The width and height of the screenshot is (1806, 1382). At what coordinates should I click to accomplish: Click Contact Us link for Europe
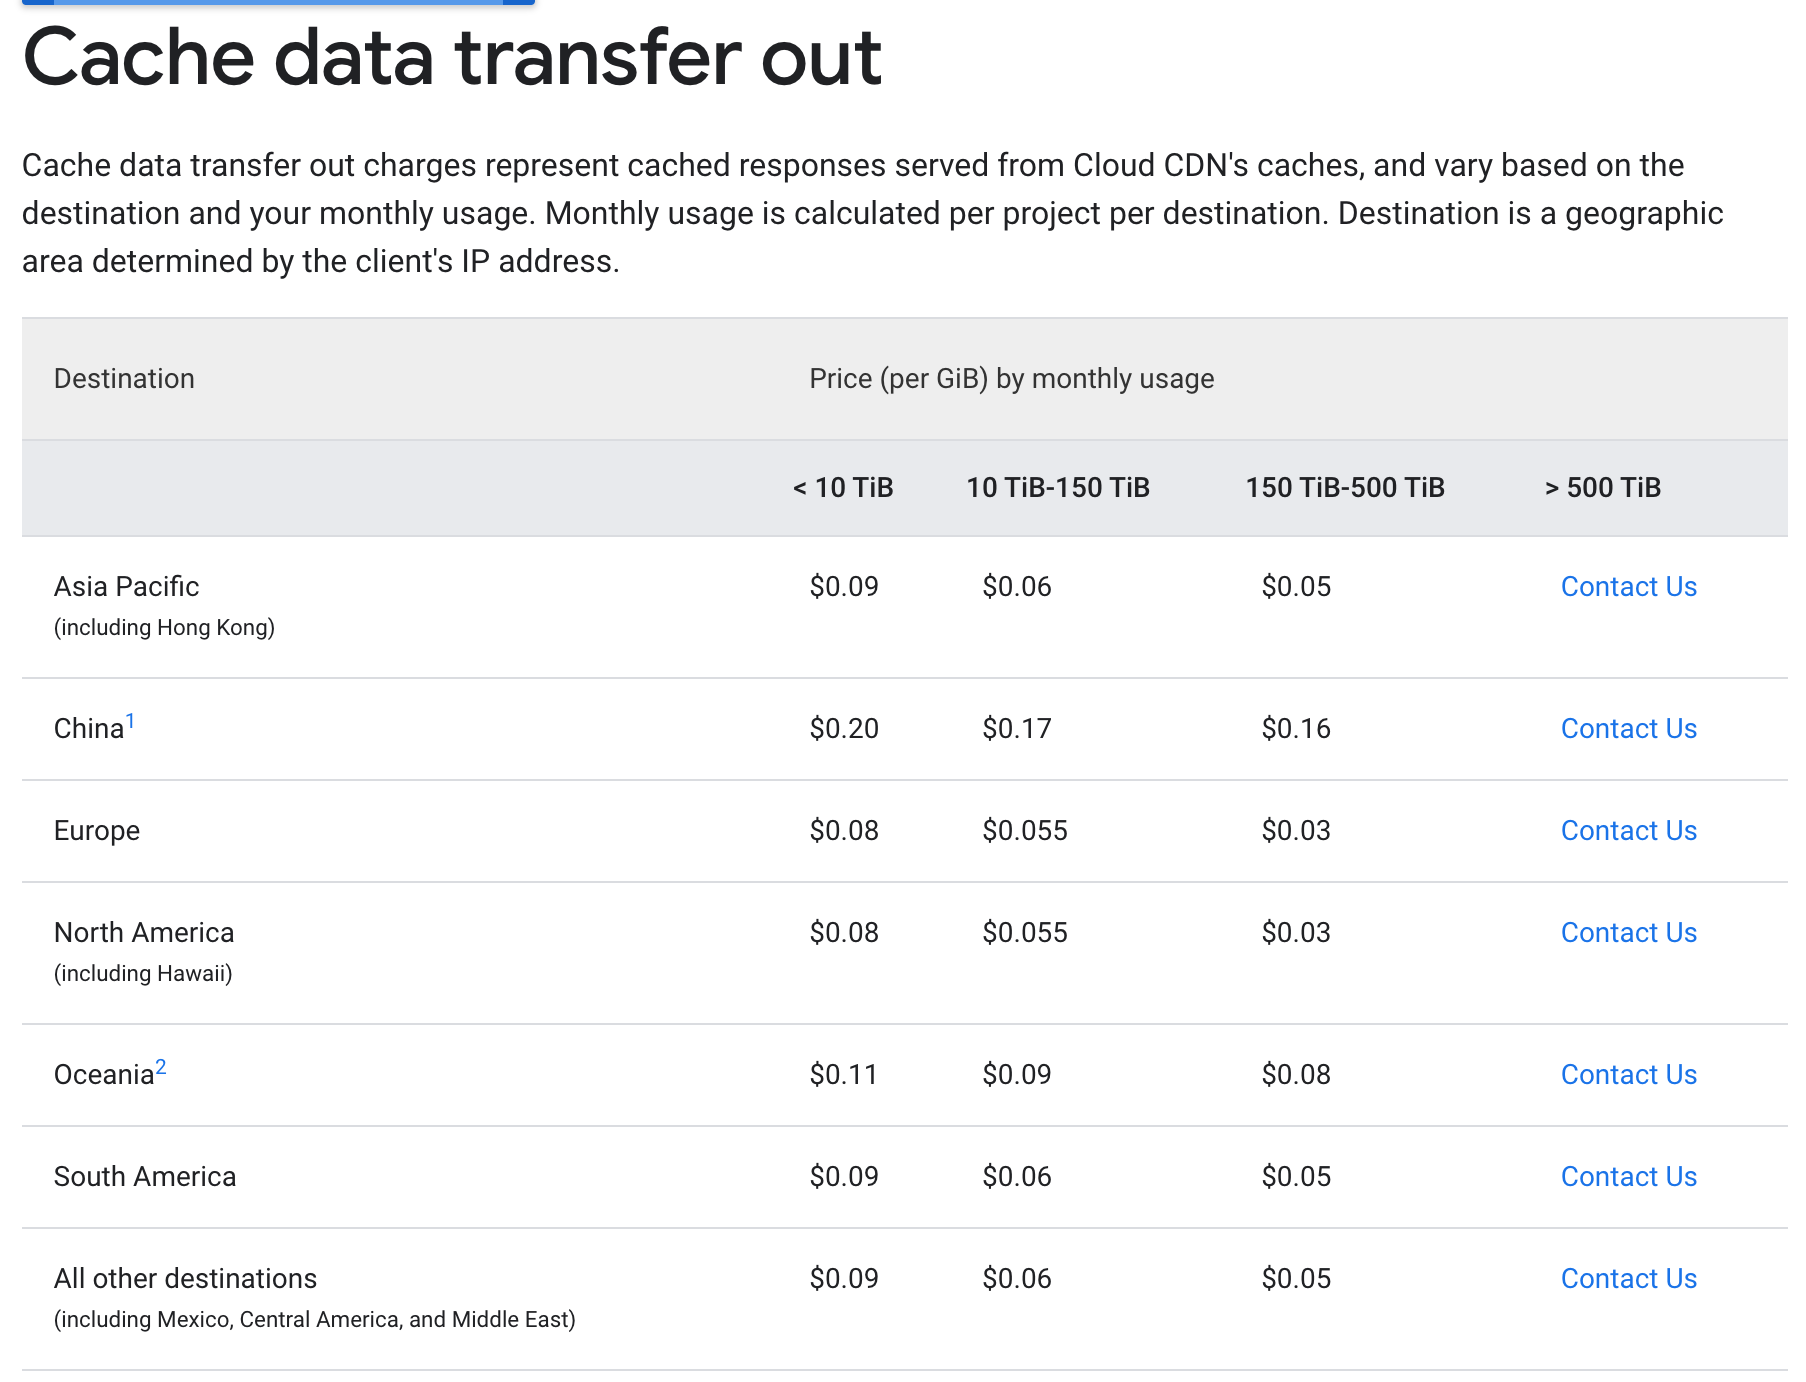(x=1628, y=831)
